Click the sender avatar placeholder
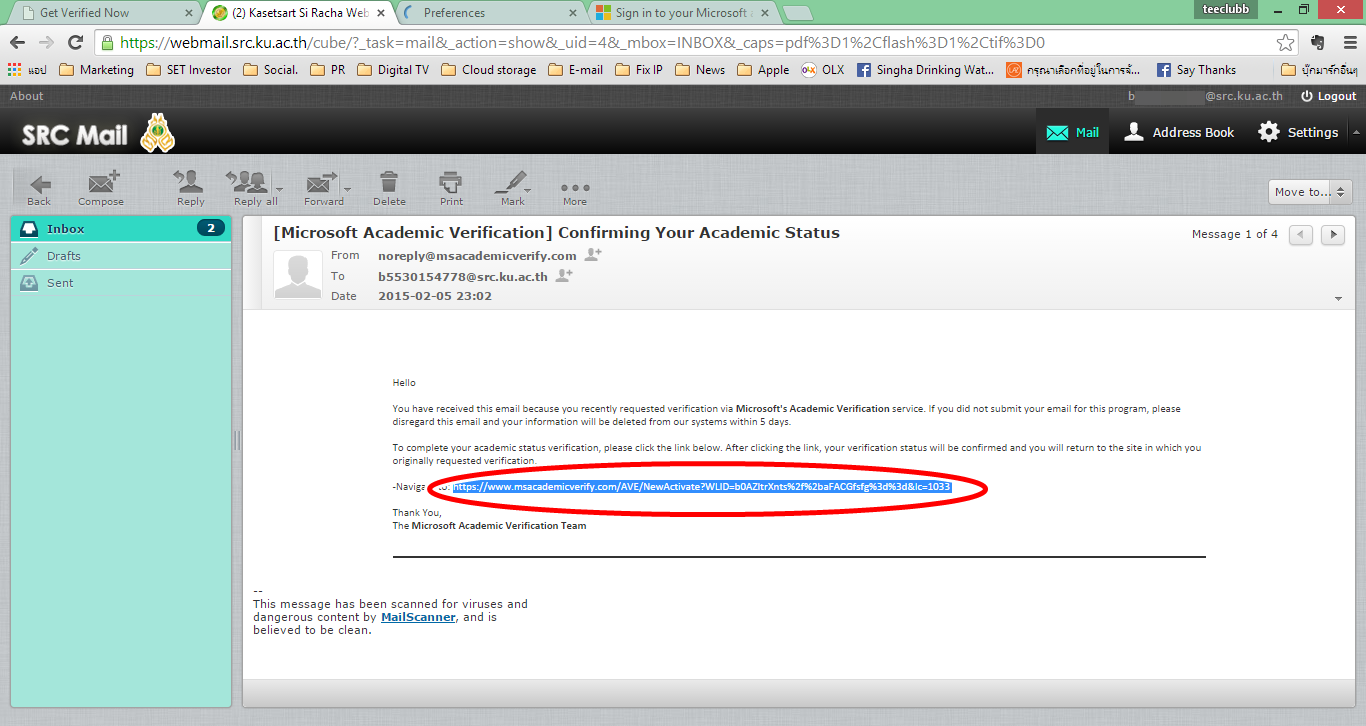Image resolution: width=1366 pixels, height=726 pixels. (x=298, y=276)
